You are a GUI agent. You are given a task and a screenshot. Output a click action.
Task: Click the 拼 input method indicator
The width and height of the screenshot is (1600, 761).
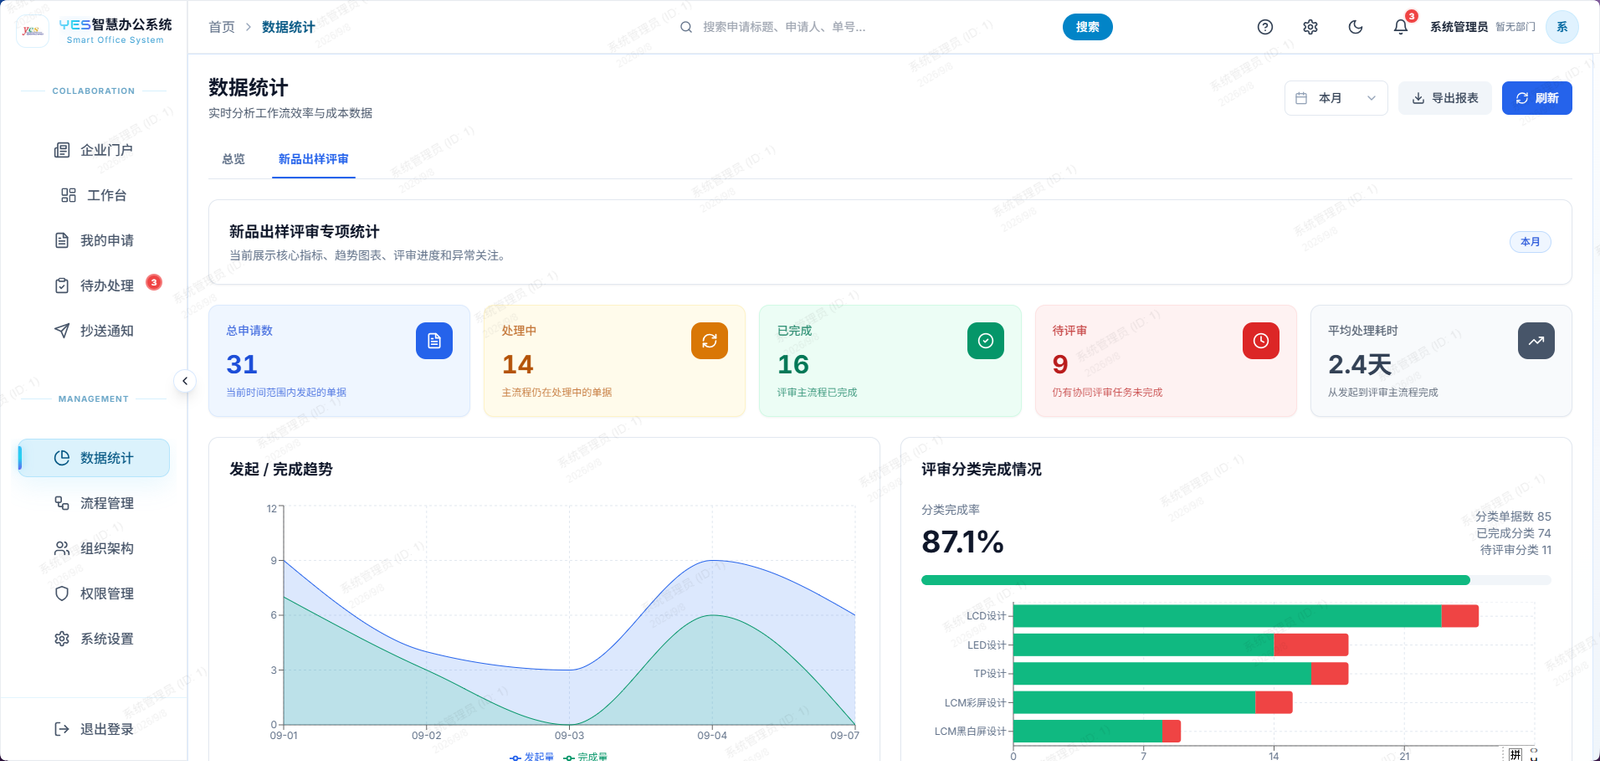[1516, 754]
